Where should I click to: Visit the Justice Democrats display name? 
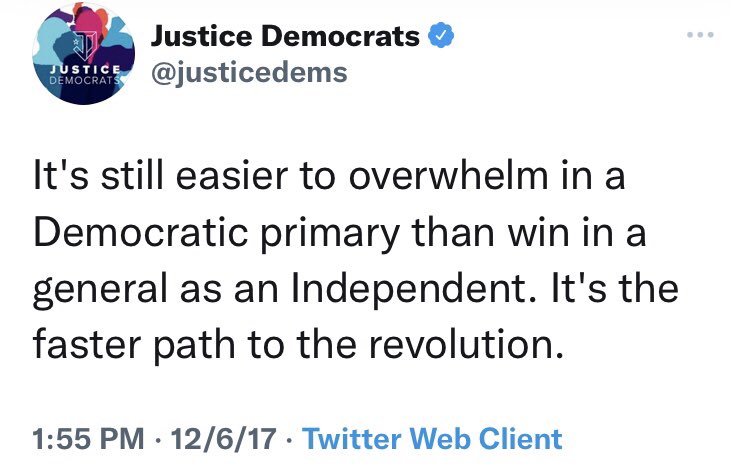pos(285,38)
